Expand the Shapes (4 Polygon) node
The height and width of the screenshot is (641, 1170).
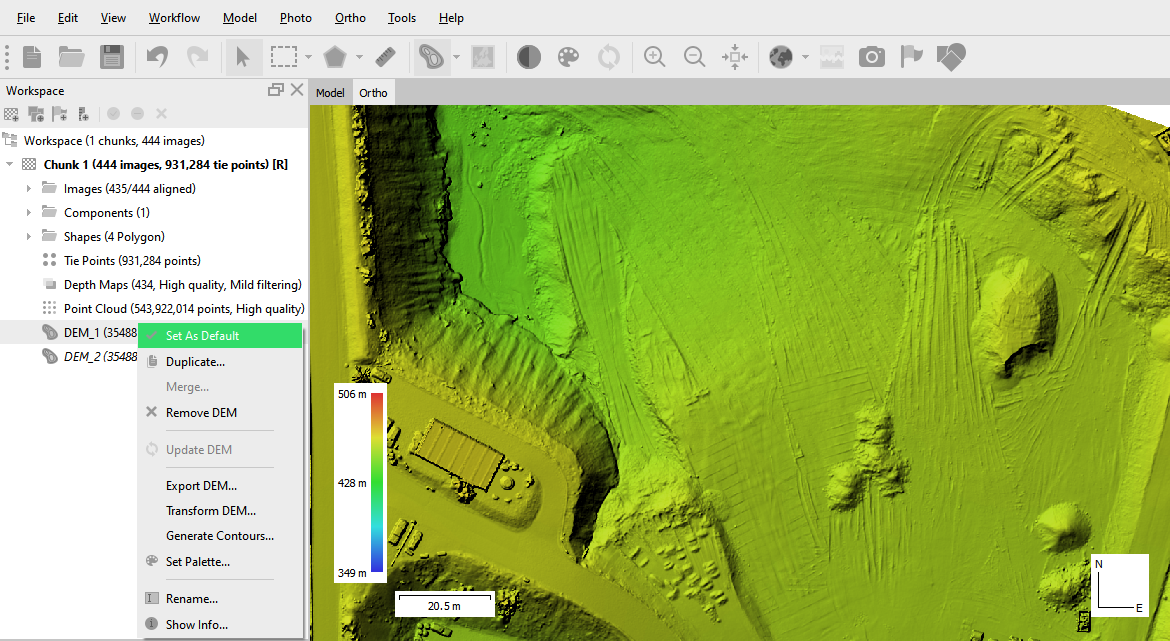point(28,237)
